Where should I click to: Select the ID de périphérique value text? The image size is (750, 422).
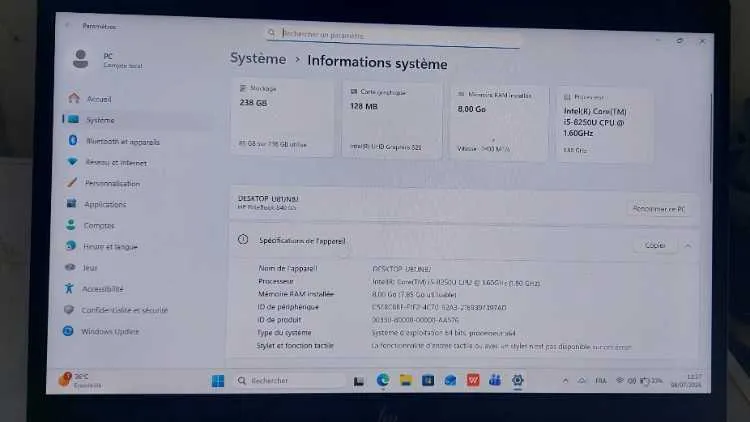439,307
